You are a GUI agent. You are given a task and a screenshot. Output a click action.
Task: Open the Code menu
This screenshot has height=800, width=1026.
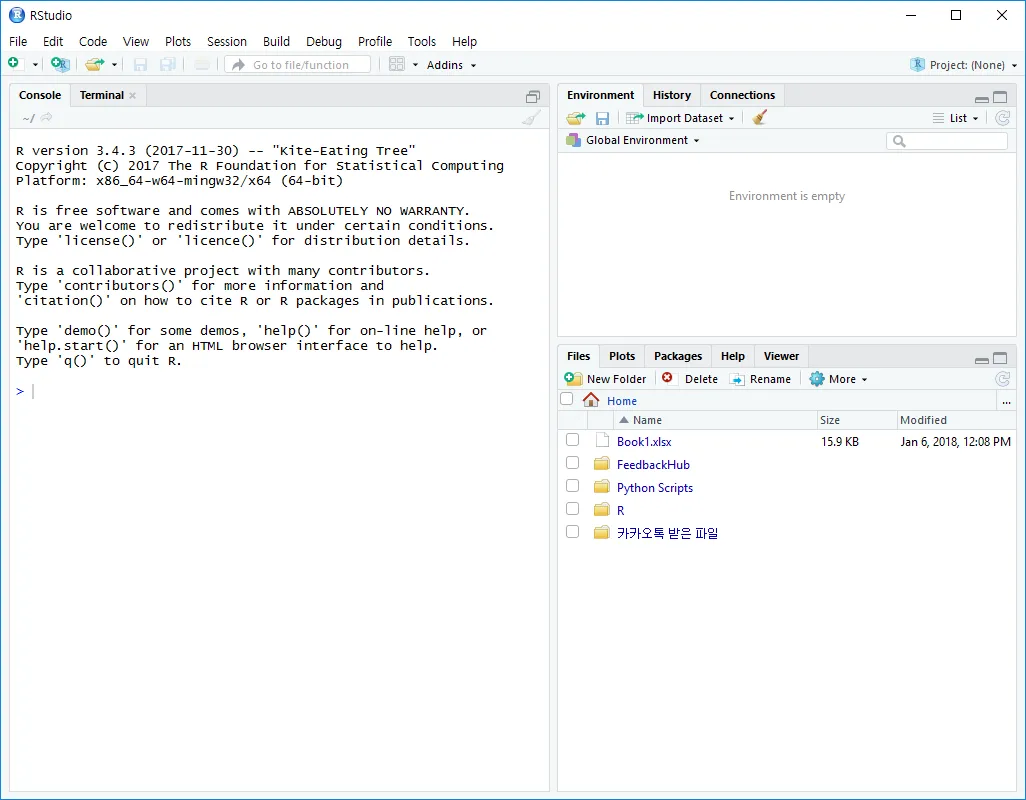(93, 41)
